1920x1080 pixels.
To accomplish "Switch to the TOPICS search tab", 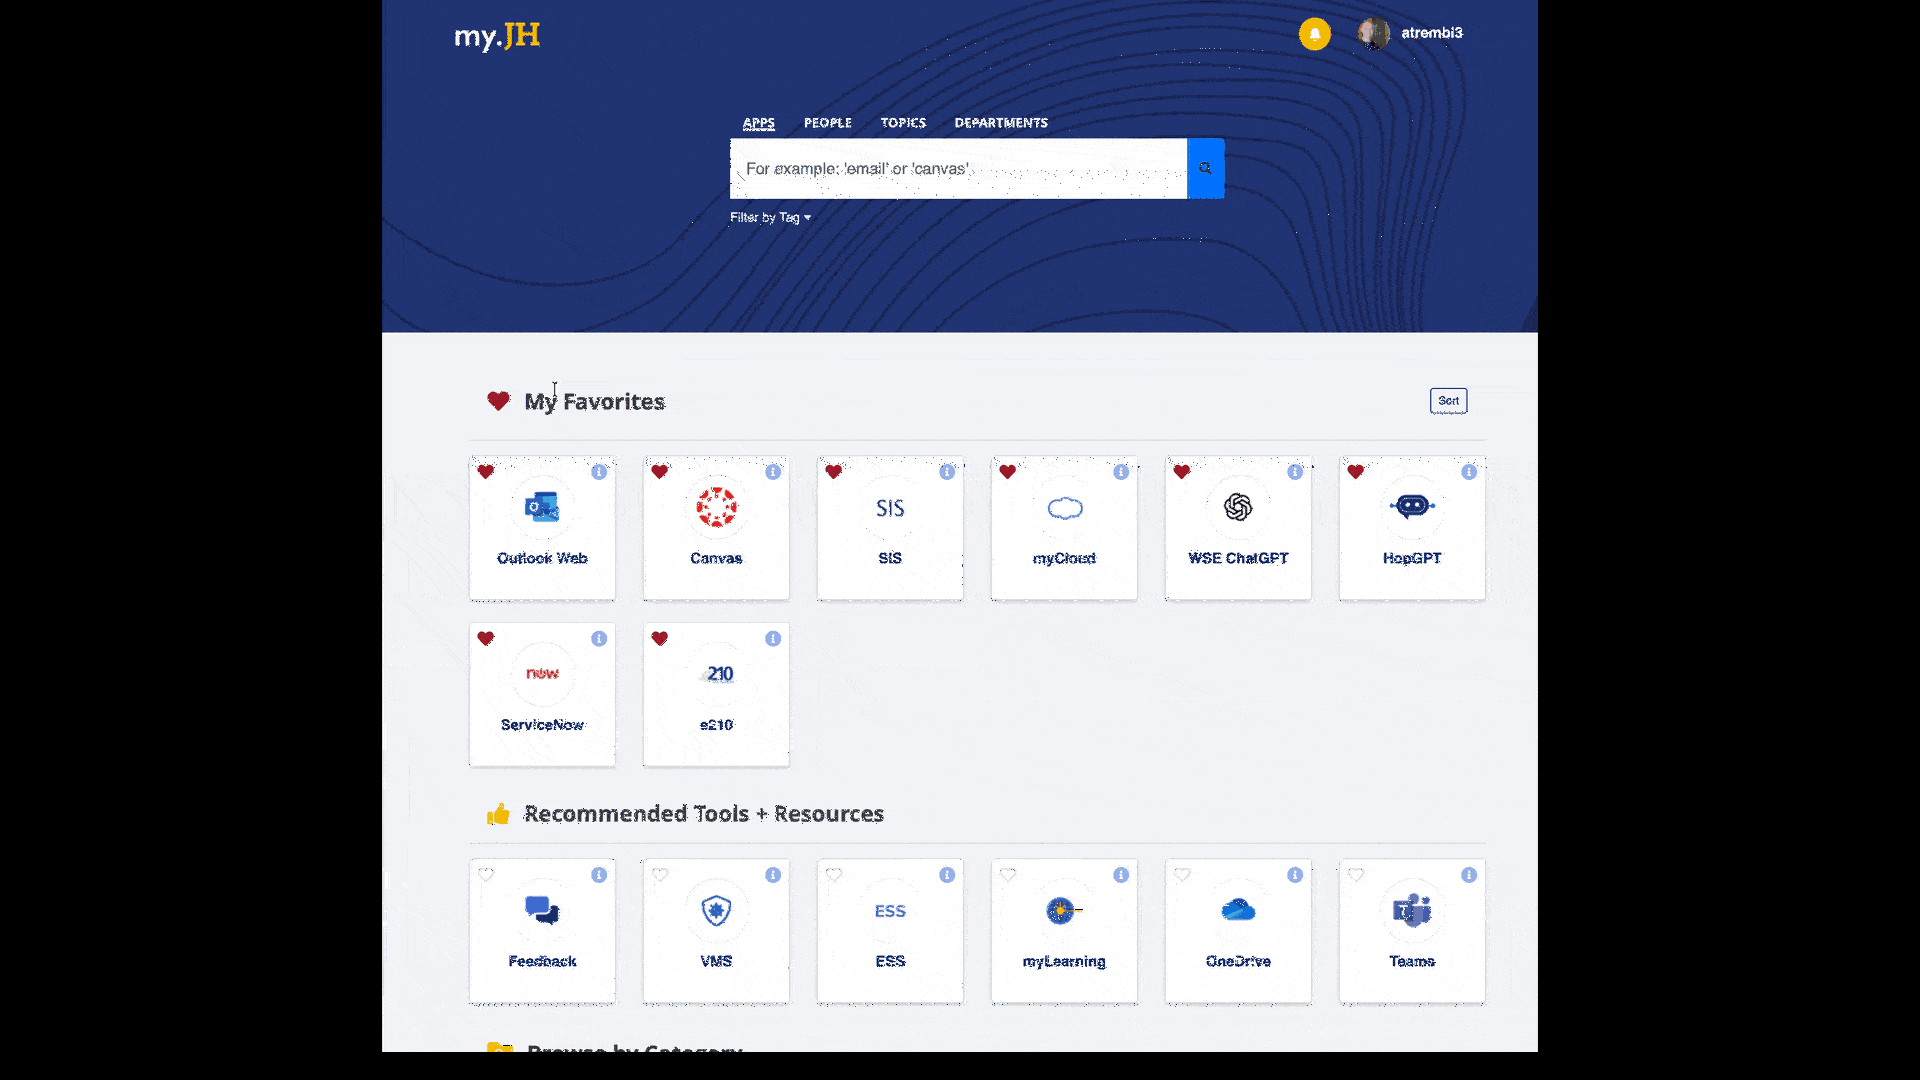I will [903, 123].
